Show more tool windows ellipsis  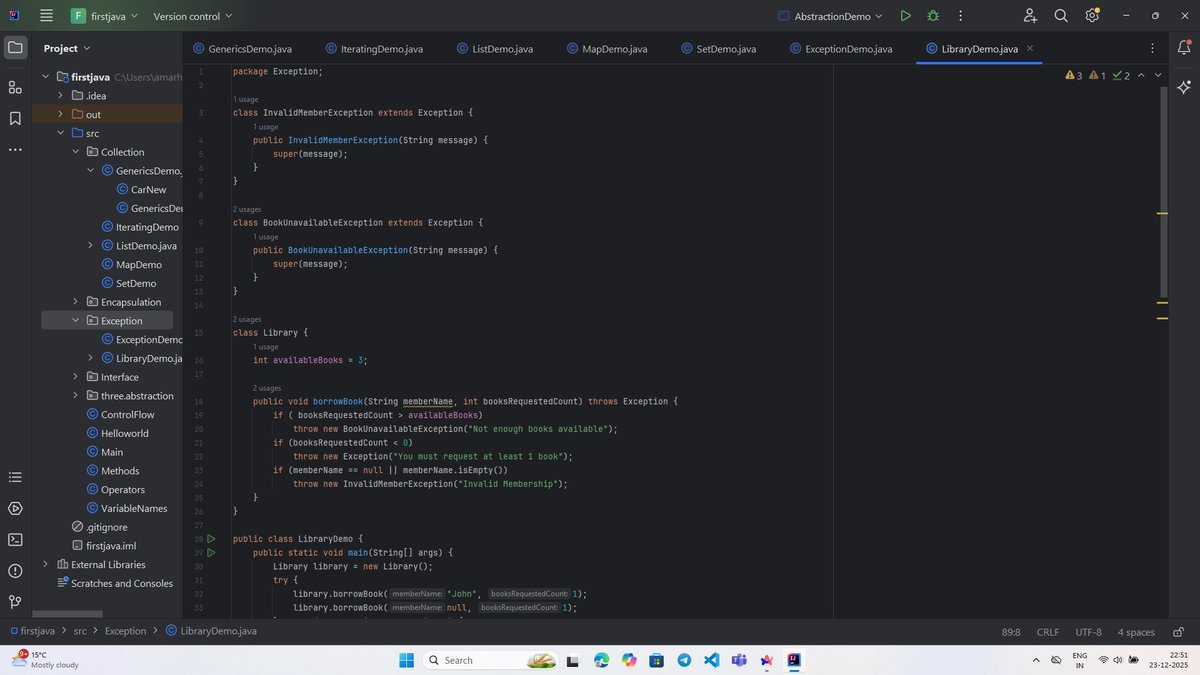15,150
